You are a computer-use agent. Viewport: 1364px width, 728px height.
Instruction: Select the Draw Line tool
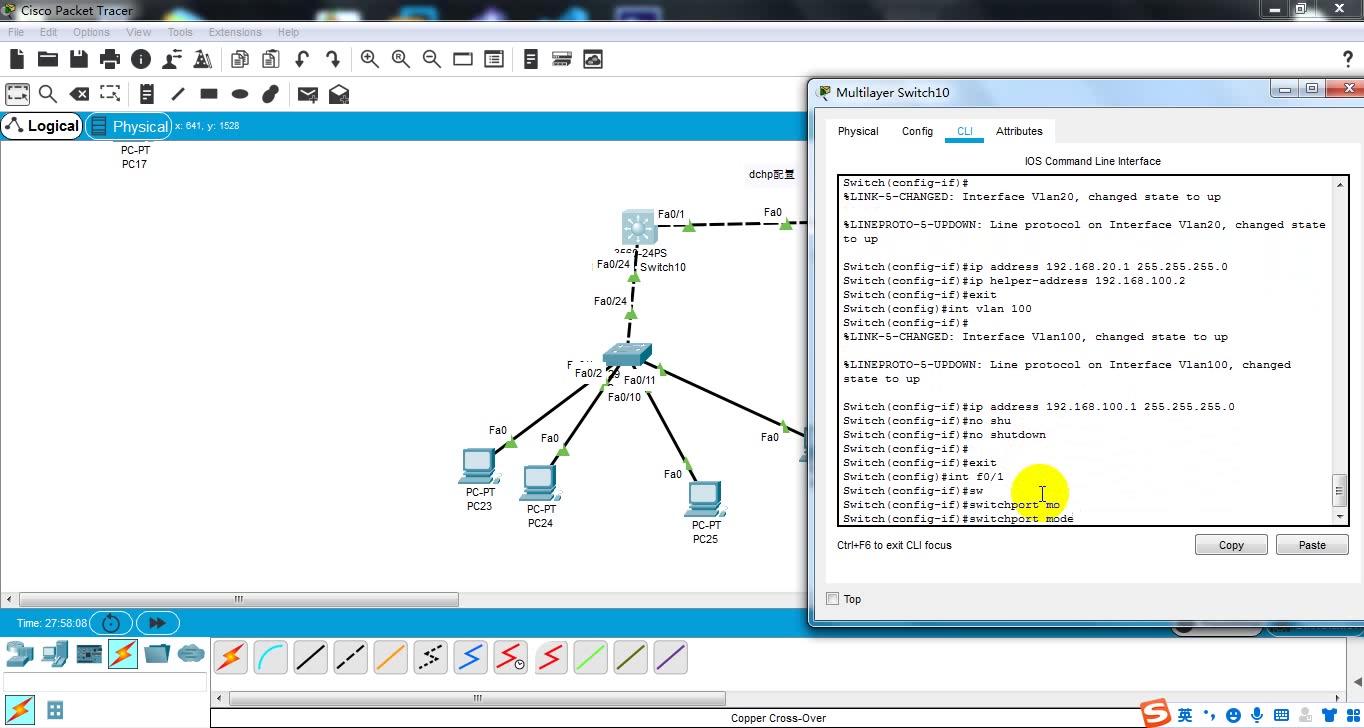coord(178,94)
